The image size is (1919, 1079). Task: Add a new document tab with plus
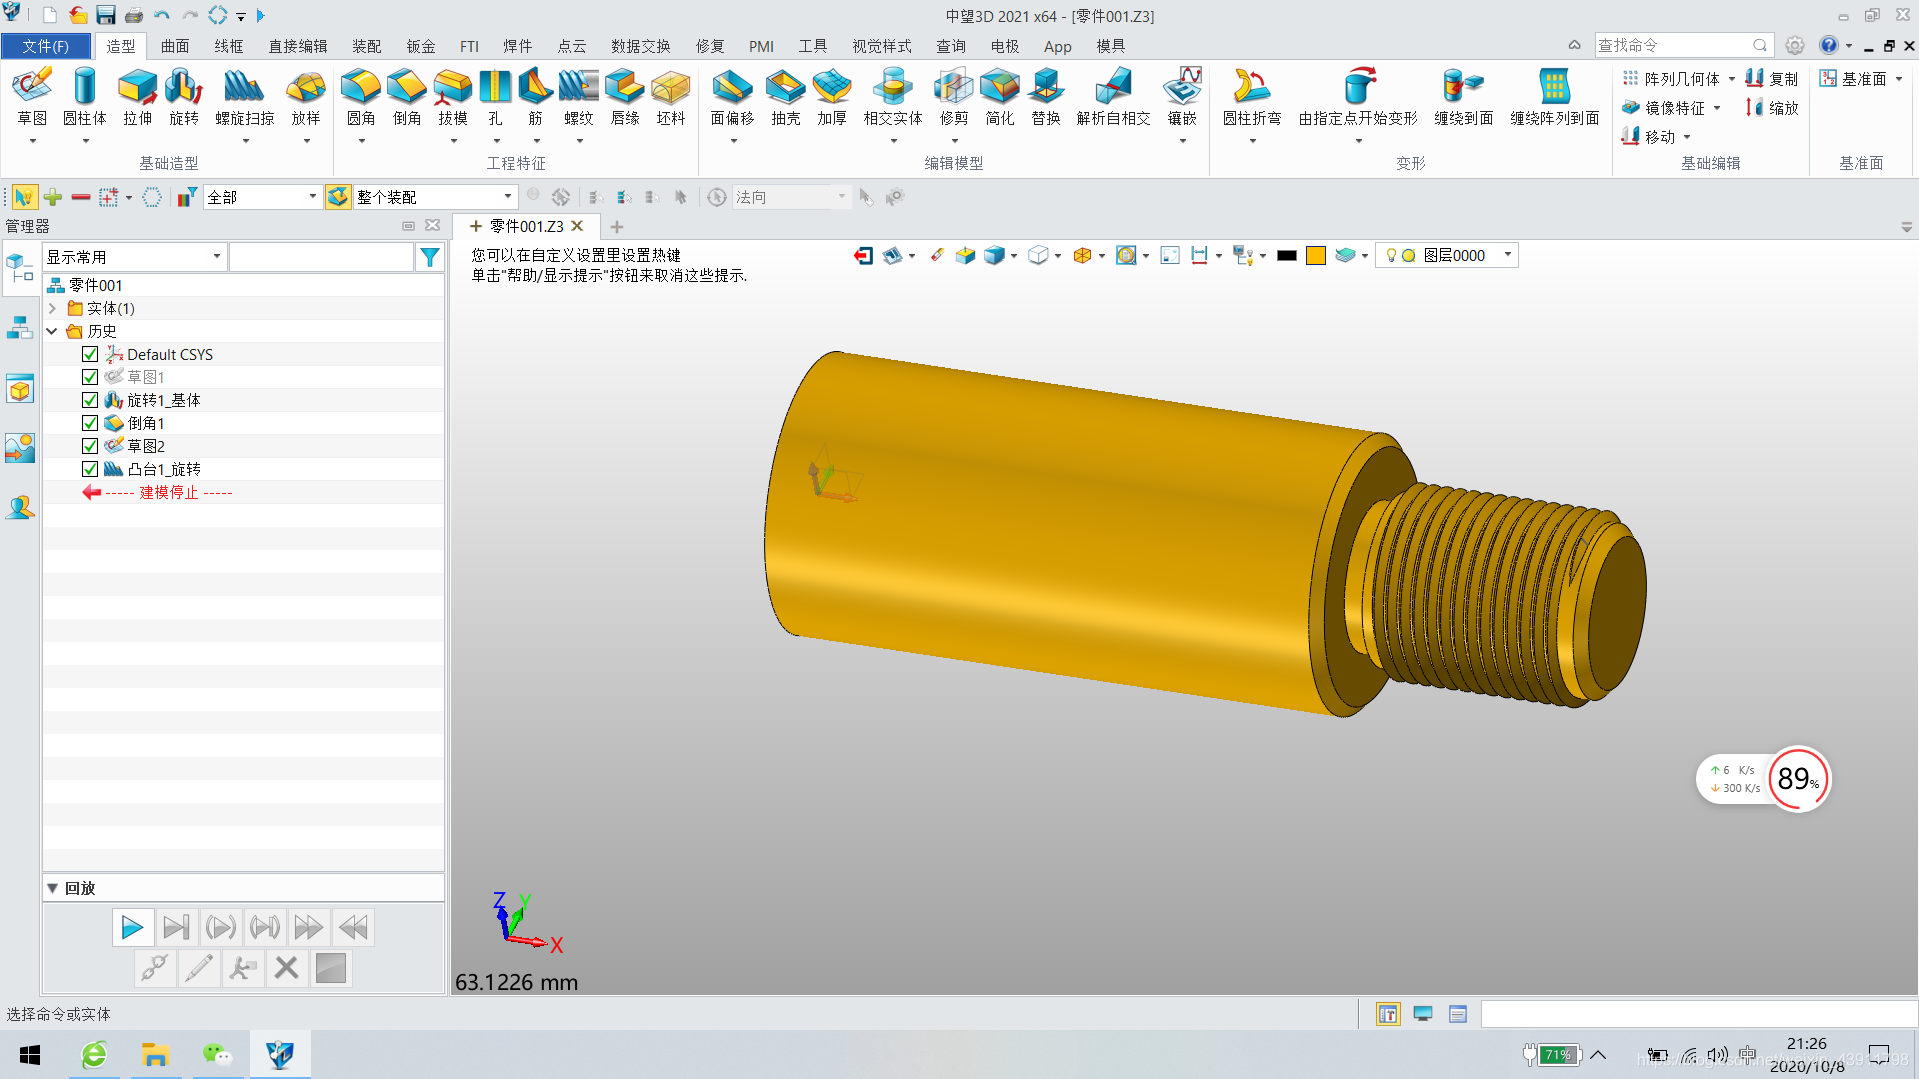617,227
